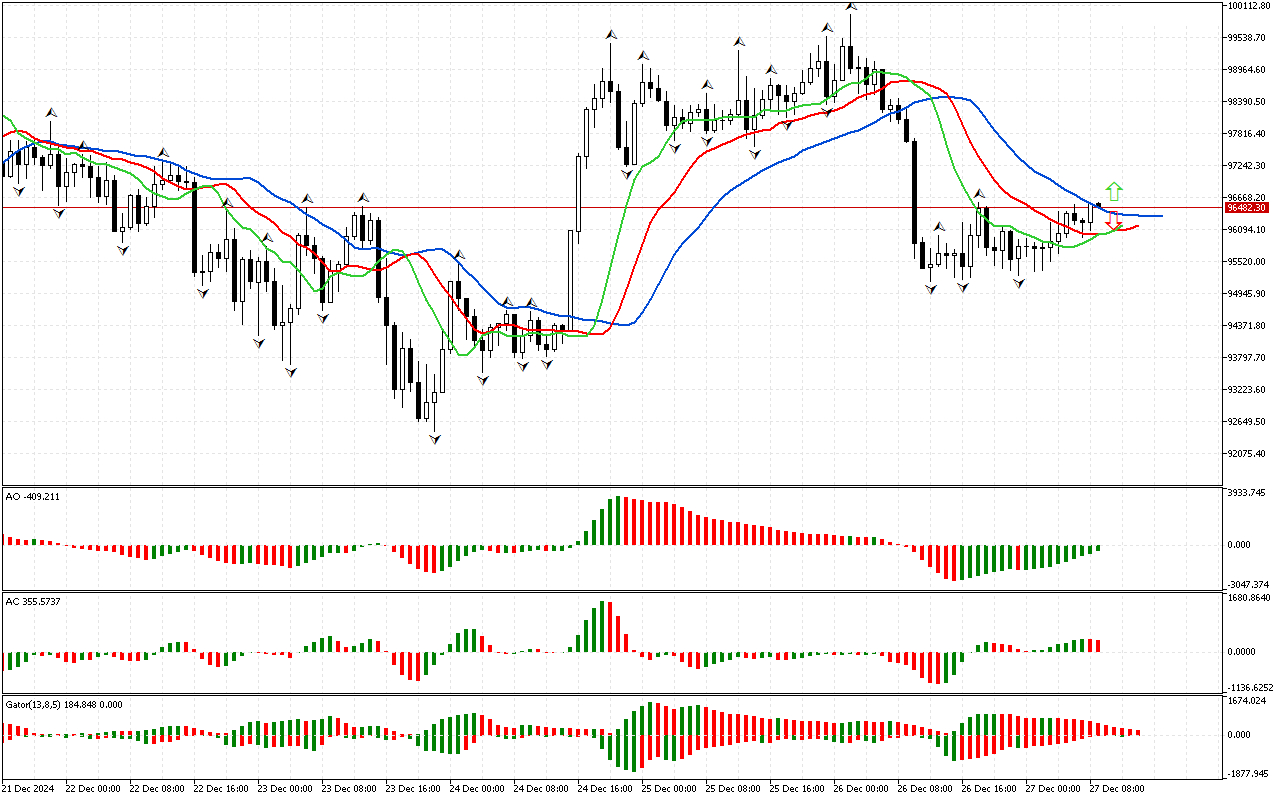Click the 100112.80 price axis label

tap(1248, 6)
